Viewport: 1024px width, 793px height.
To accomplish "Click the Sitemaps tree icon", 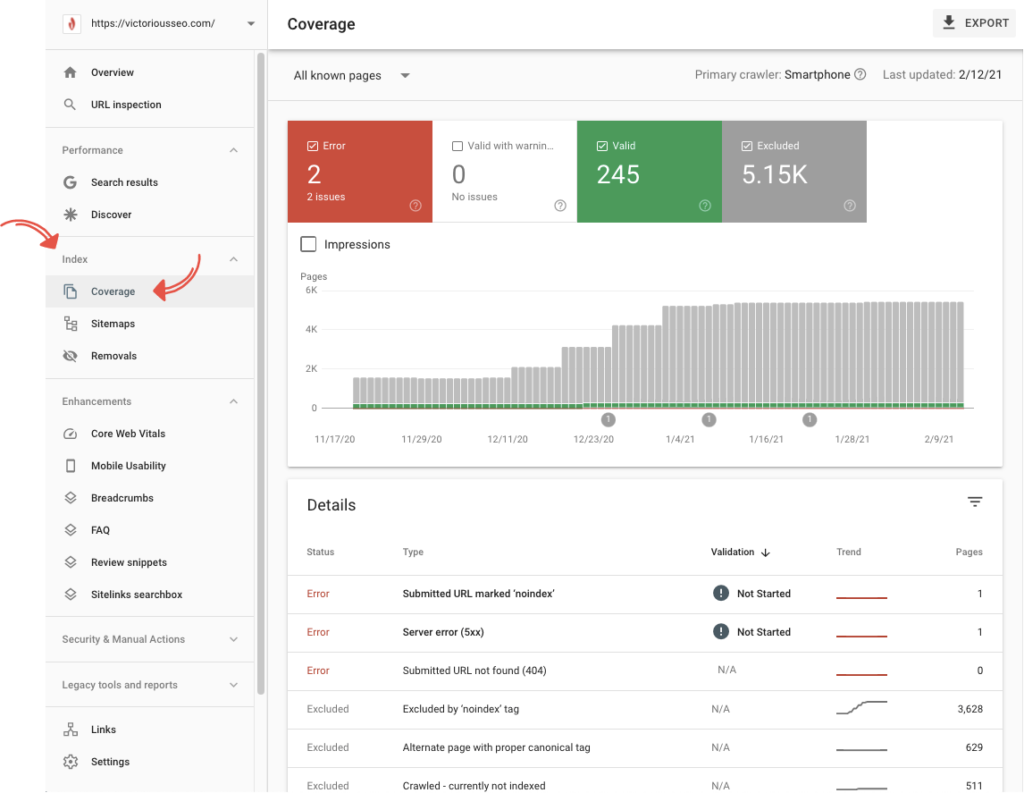I will click(x=70, y=324).
